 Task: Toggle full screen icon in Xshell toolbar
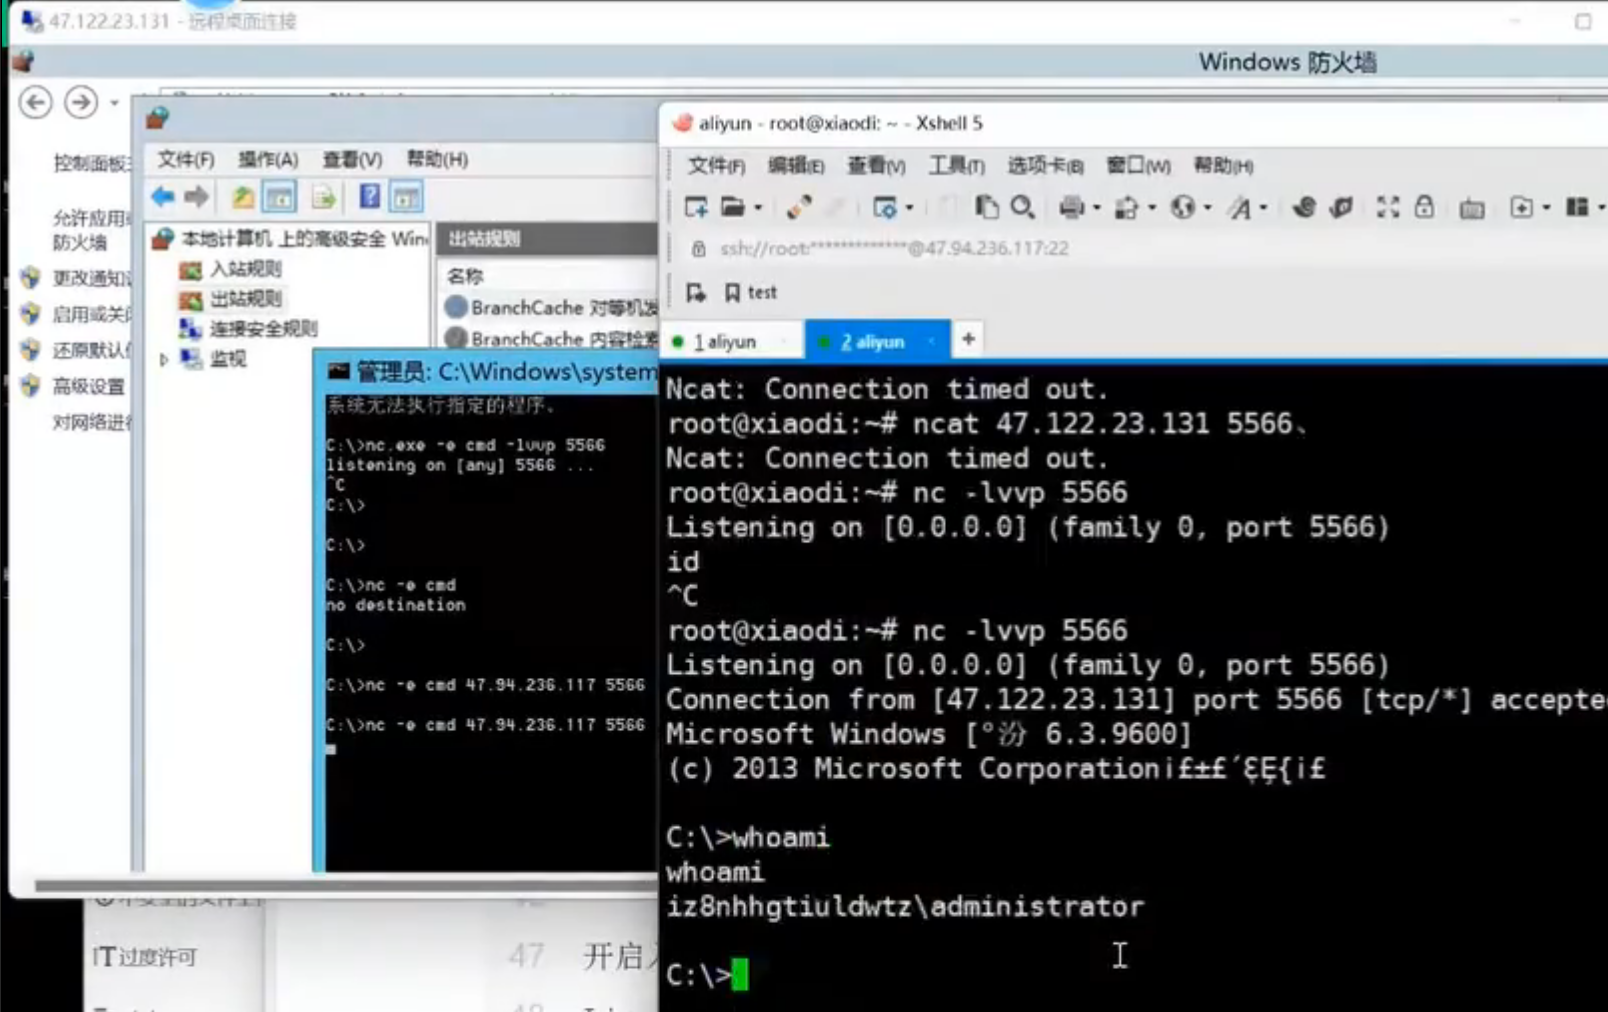(1387, 207)
